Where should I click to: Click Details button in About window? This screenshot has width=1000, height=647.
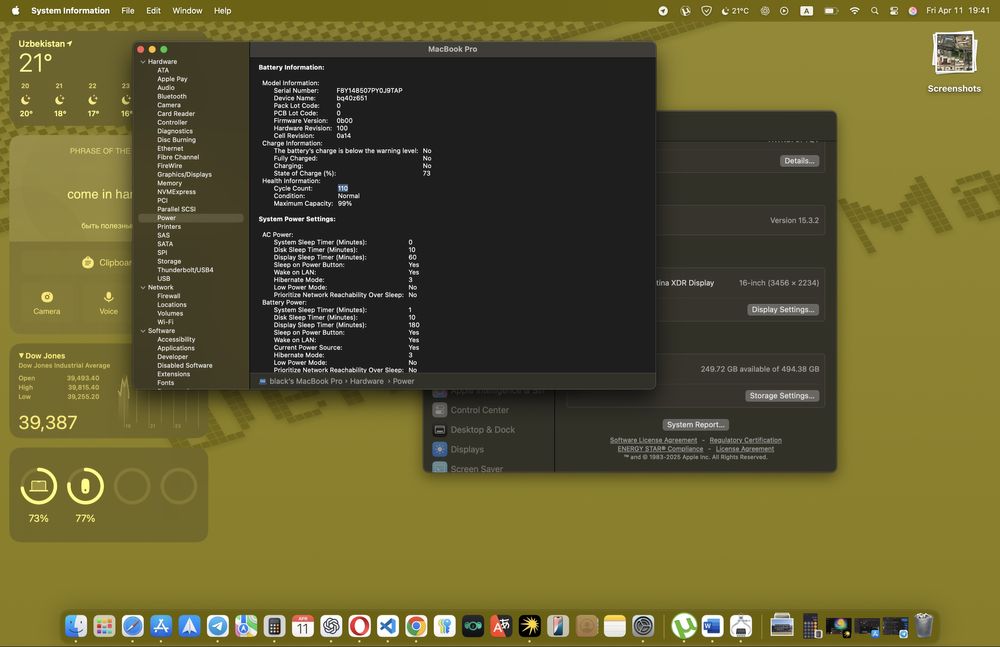(799, 161)
